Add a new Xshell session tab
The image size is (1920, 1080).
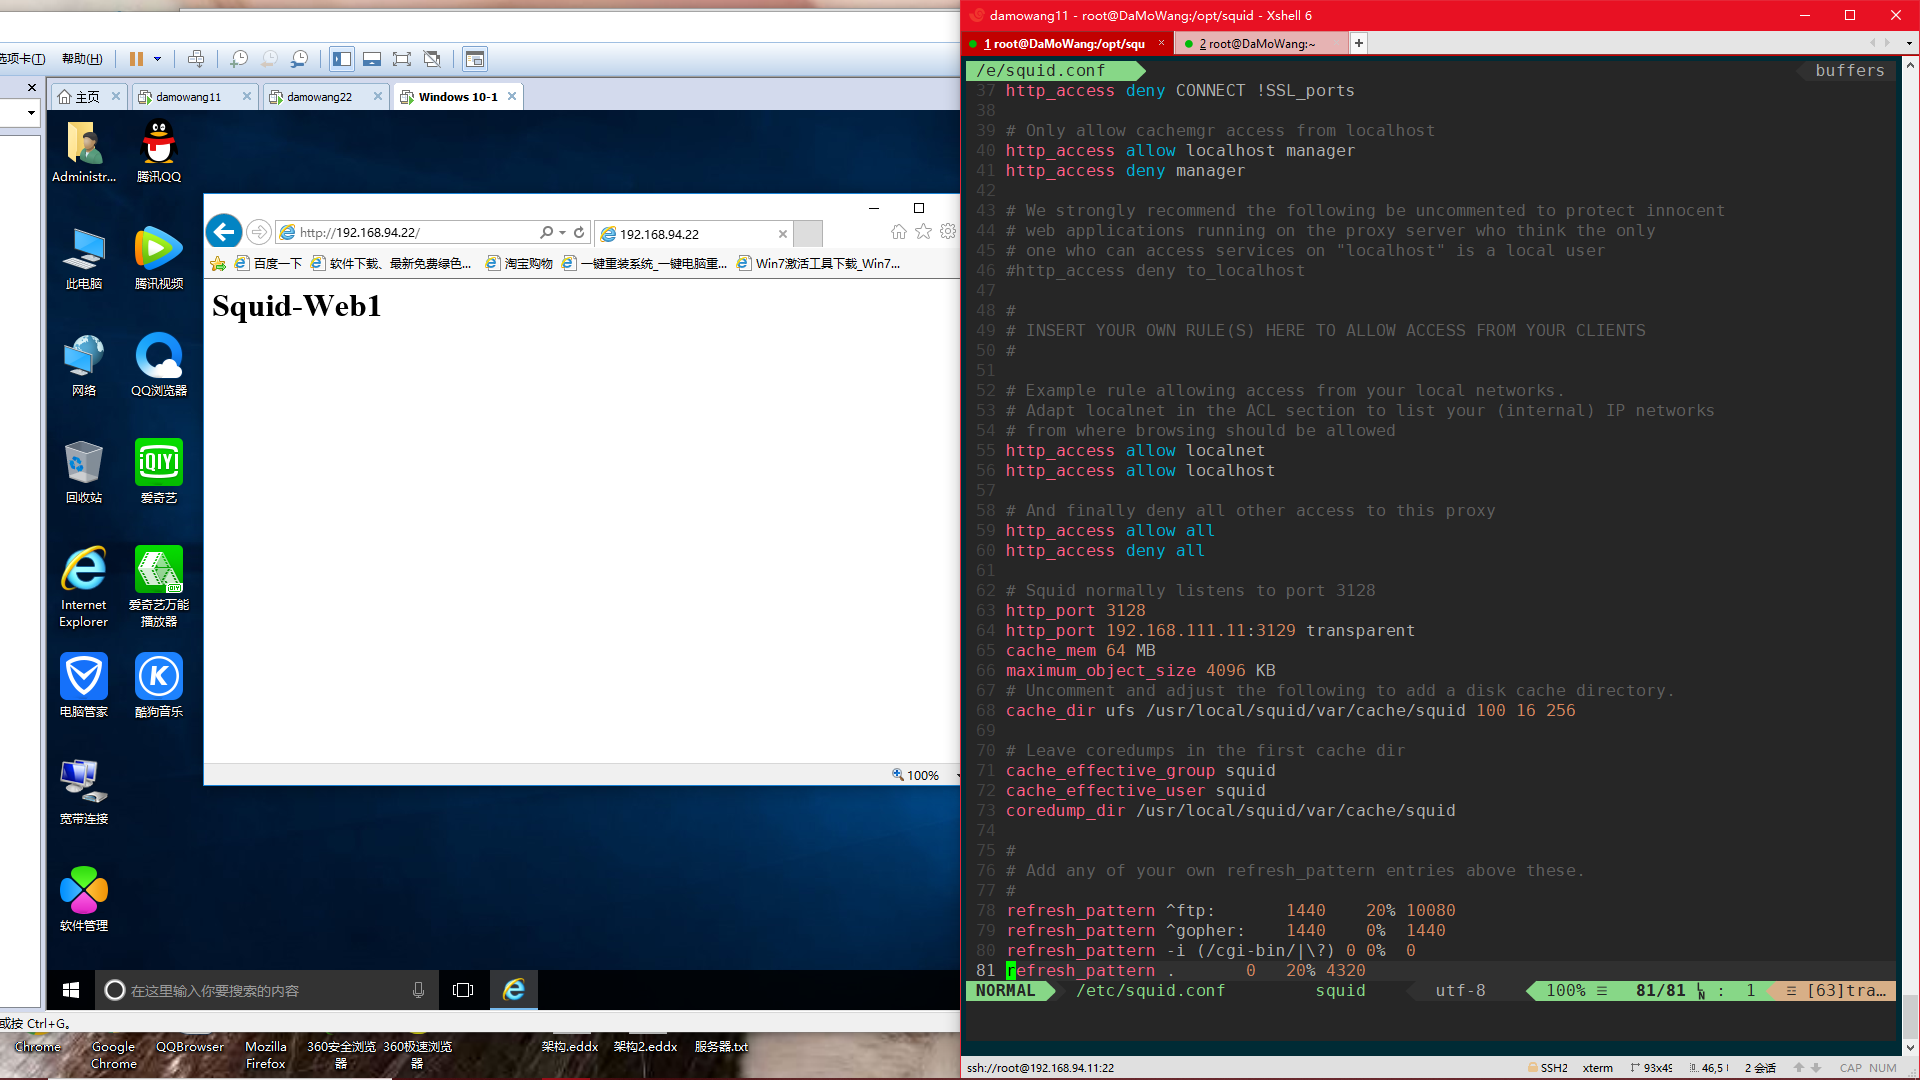pos(1358,43)
